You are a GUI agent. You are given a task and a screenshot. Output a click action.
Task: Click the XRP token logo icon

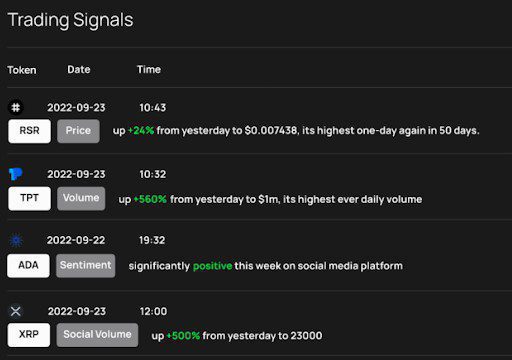pos(16,311)
